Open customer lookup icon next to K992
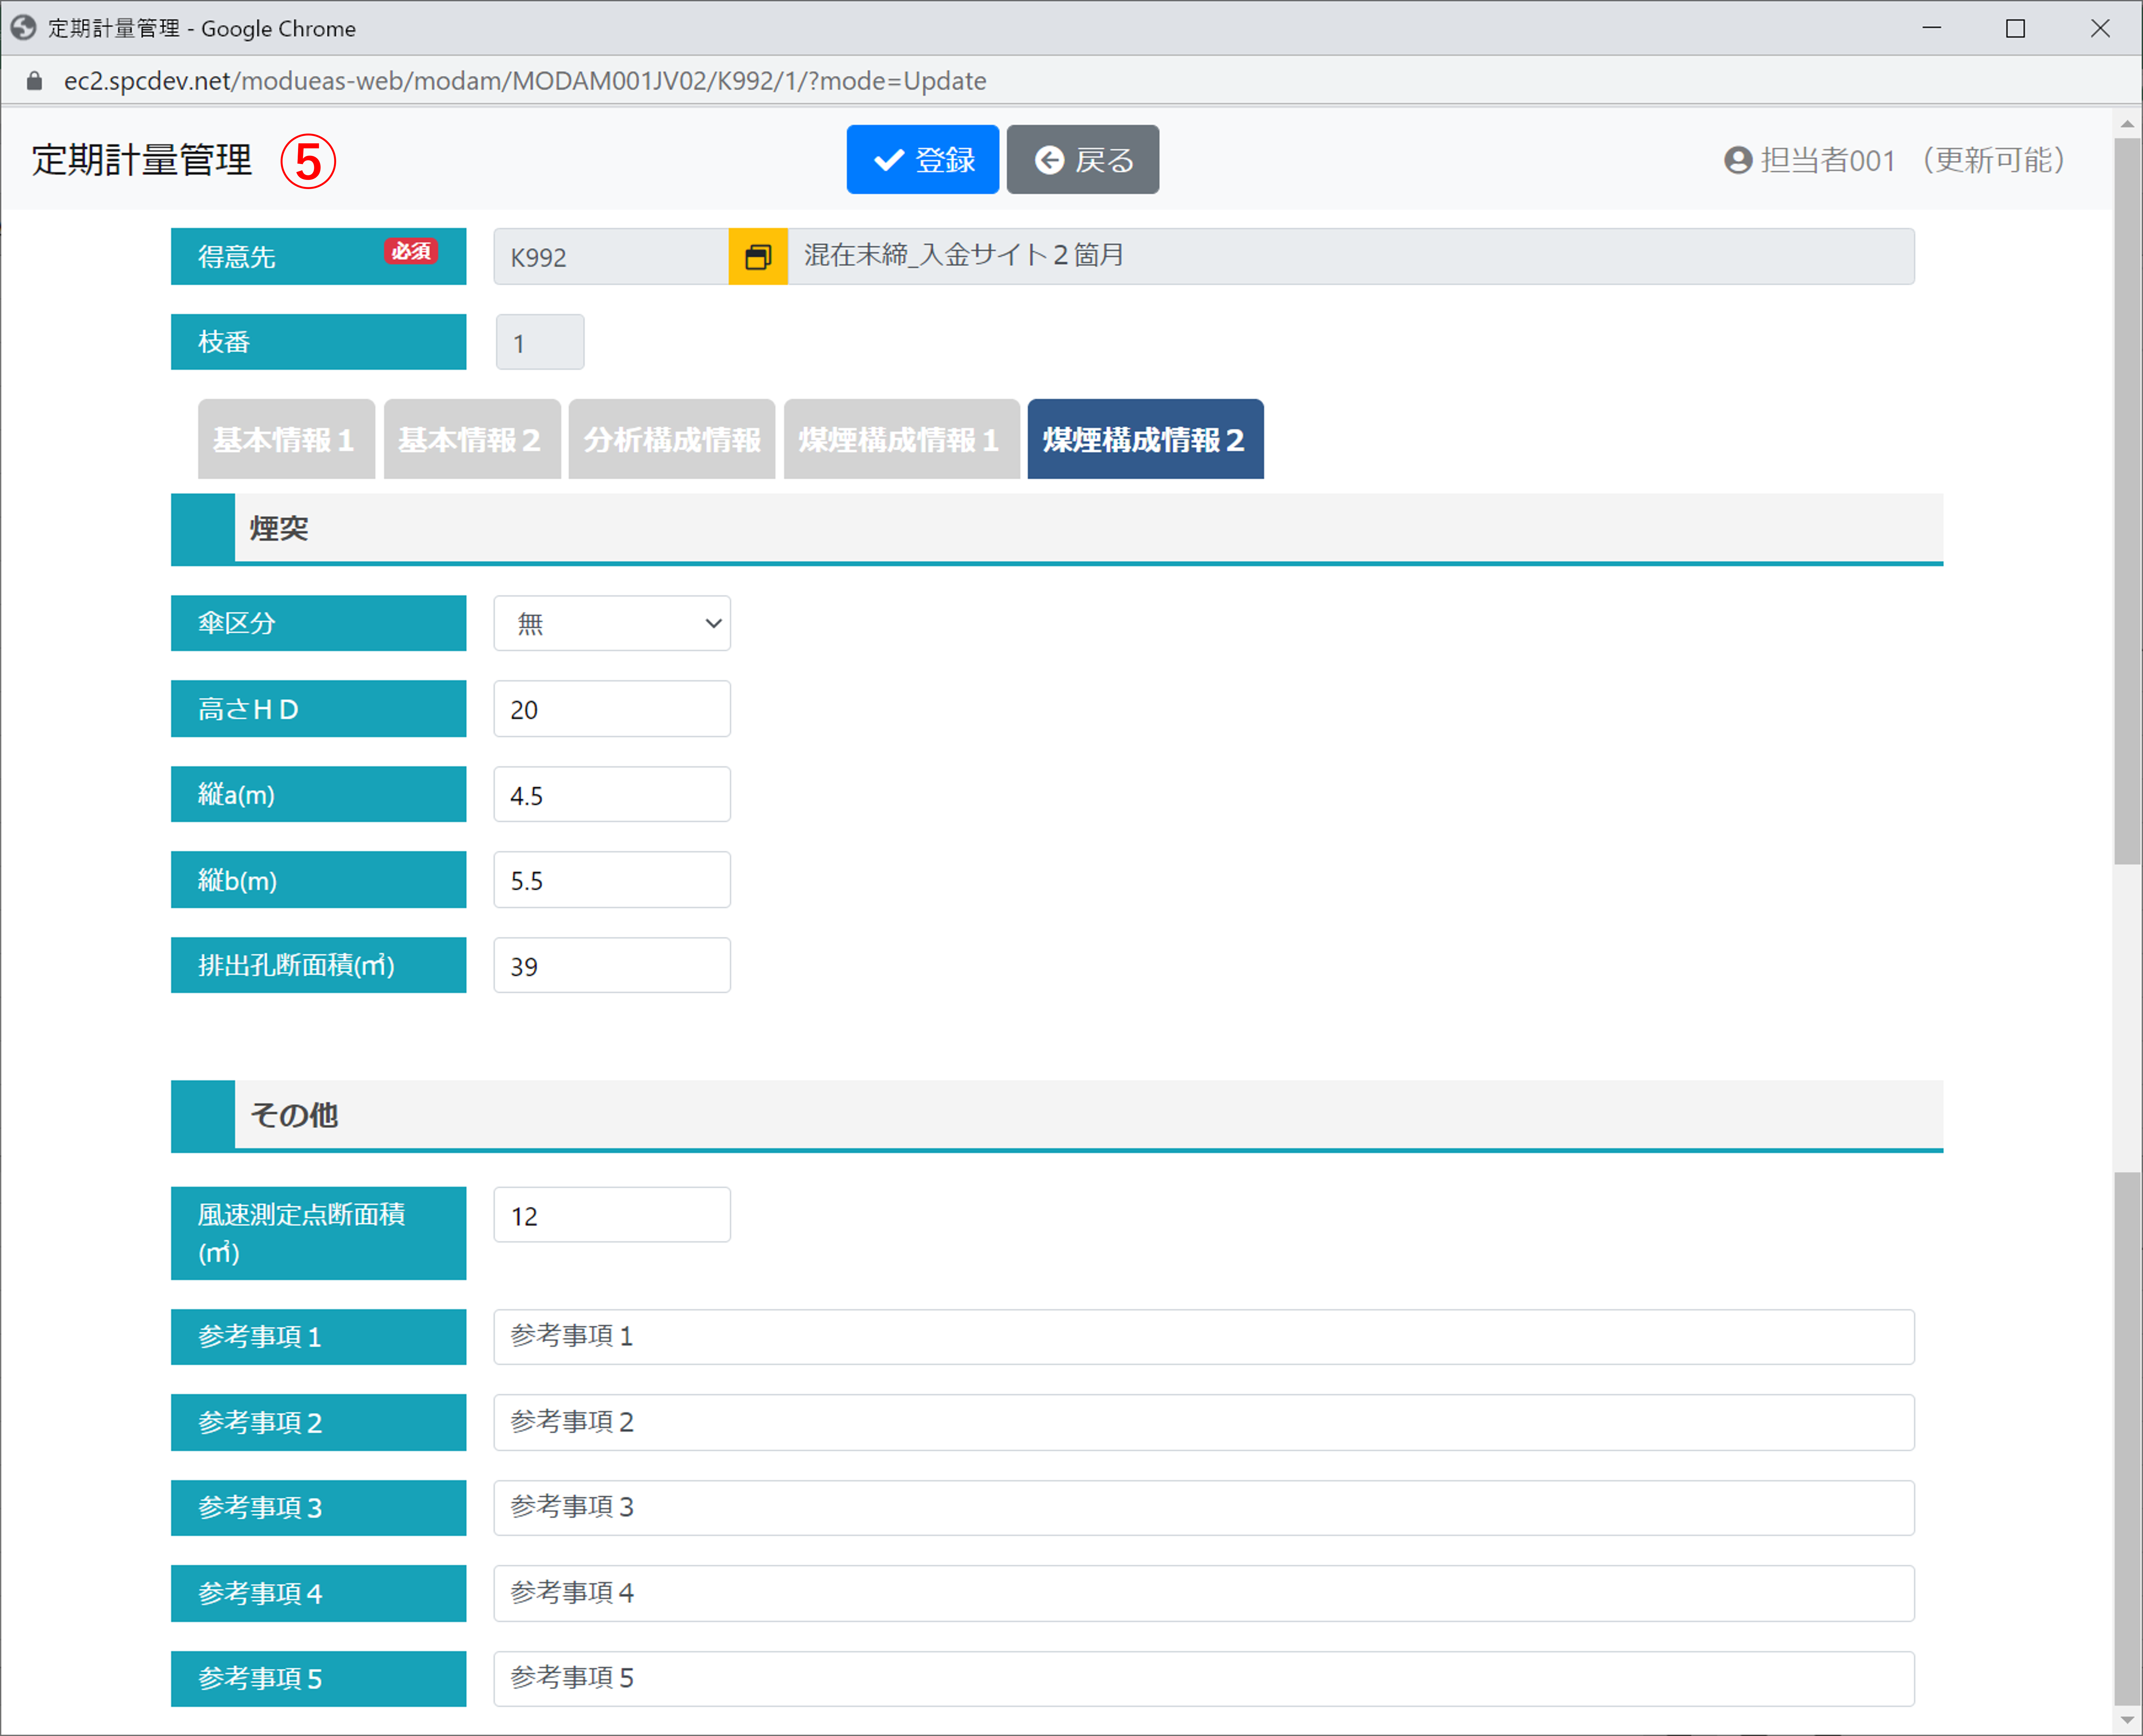 point(758,257)
